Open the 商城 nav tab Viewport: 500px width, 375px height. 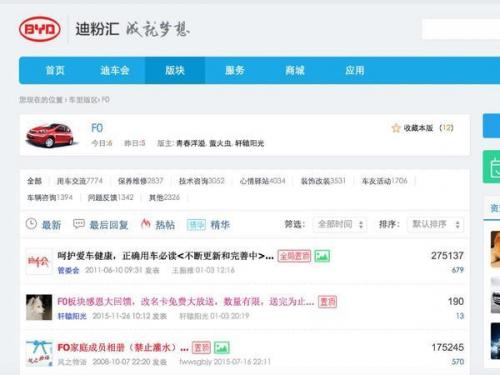295,70
